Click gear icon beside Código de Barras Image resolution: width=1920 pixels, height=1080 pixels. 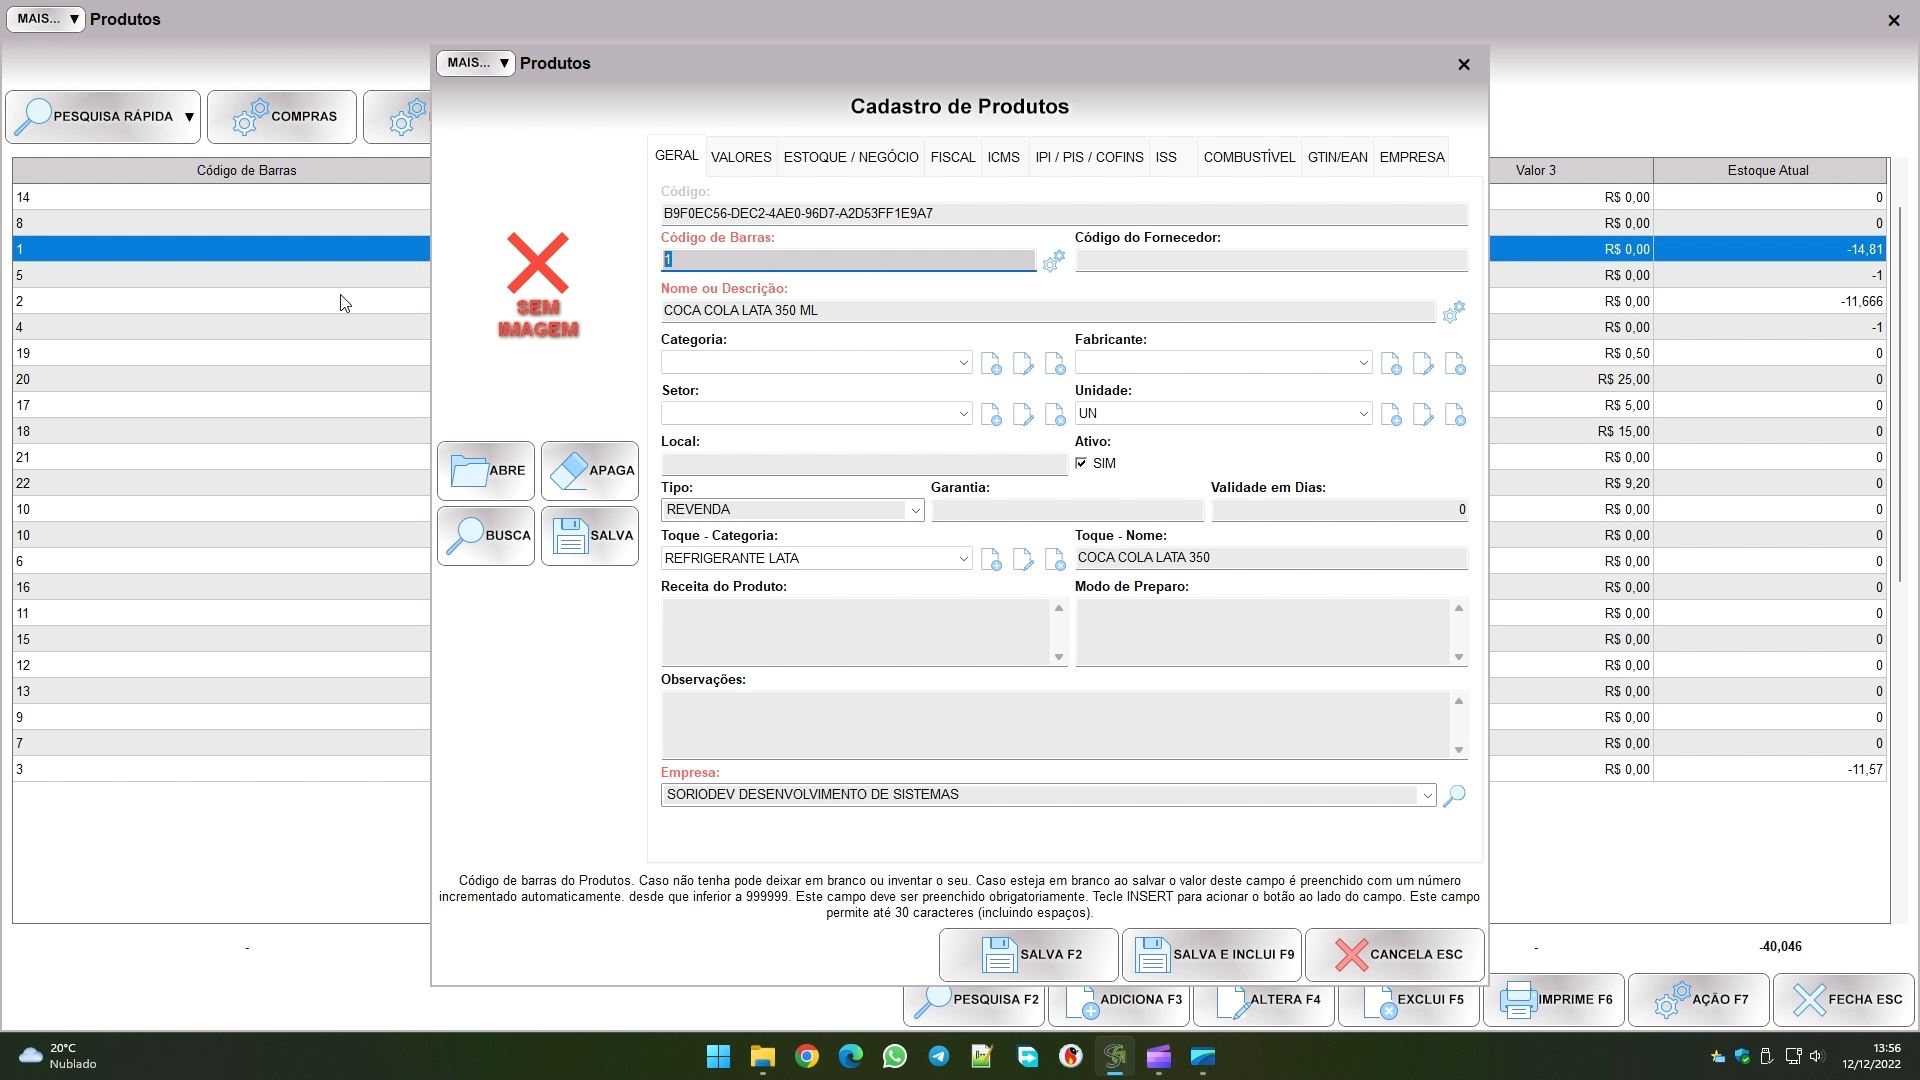click(1053, 262)
